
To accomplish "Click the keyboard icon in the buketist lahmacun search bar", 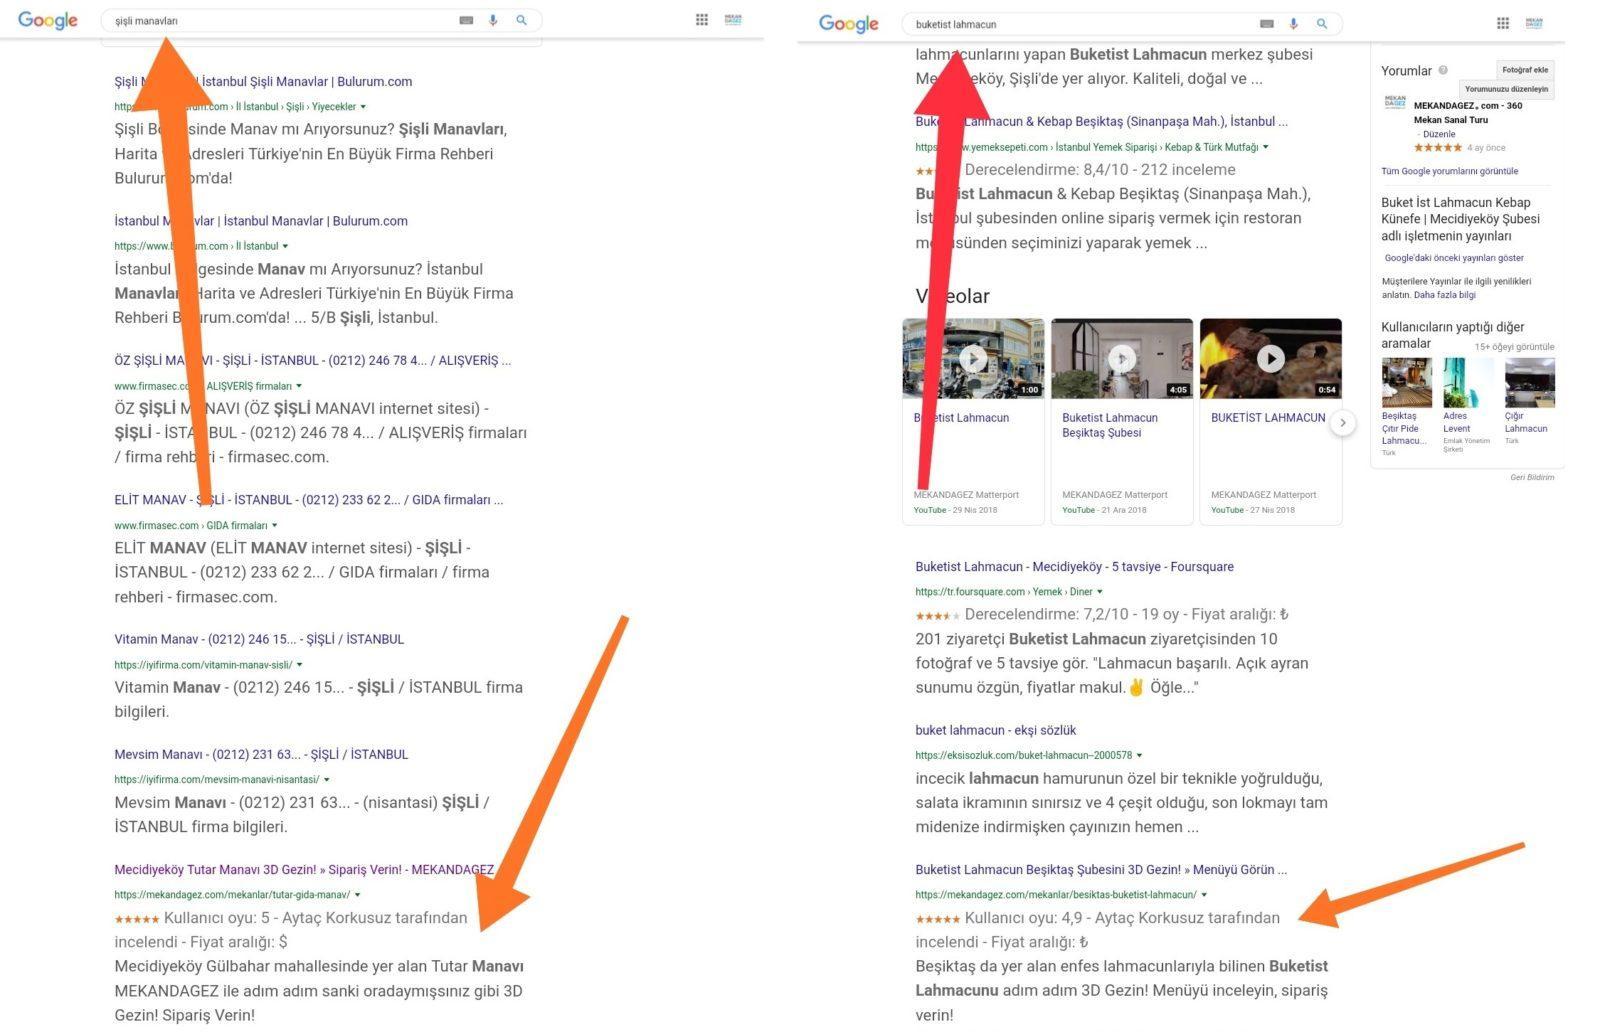I will (1267, 24).
